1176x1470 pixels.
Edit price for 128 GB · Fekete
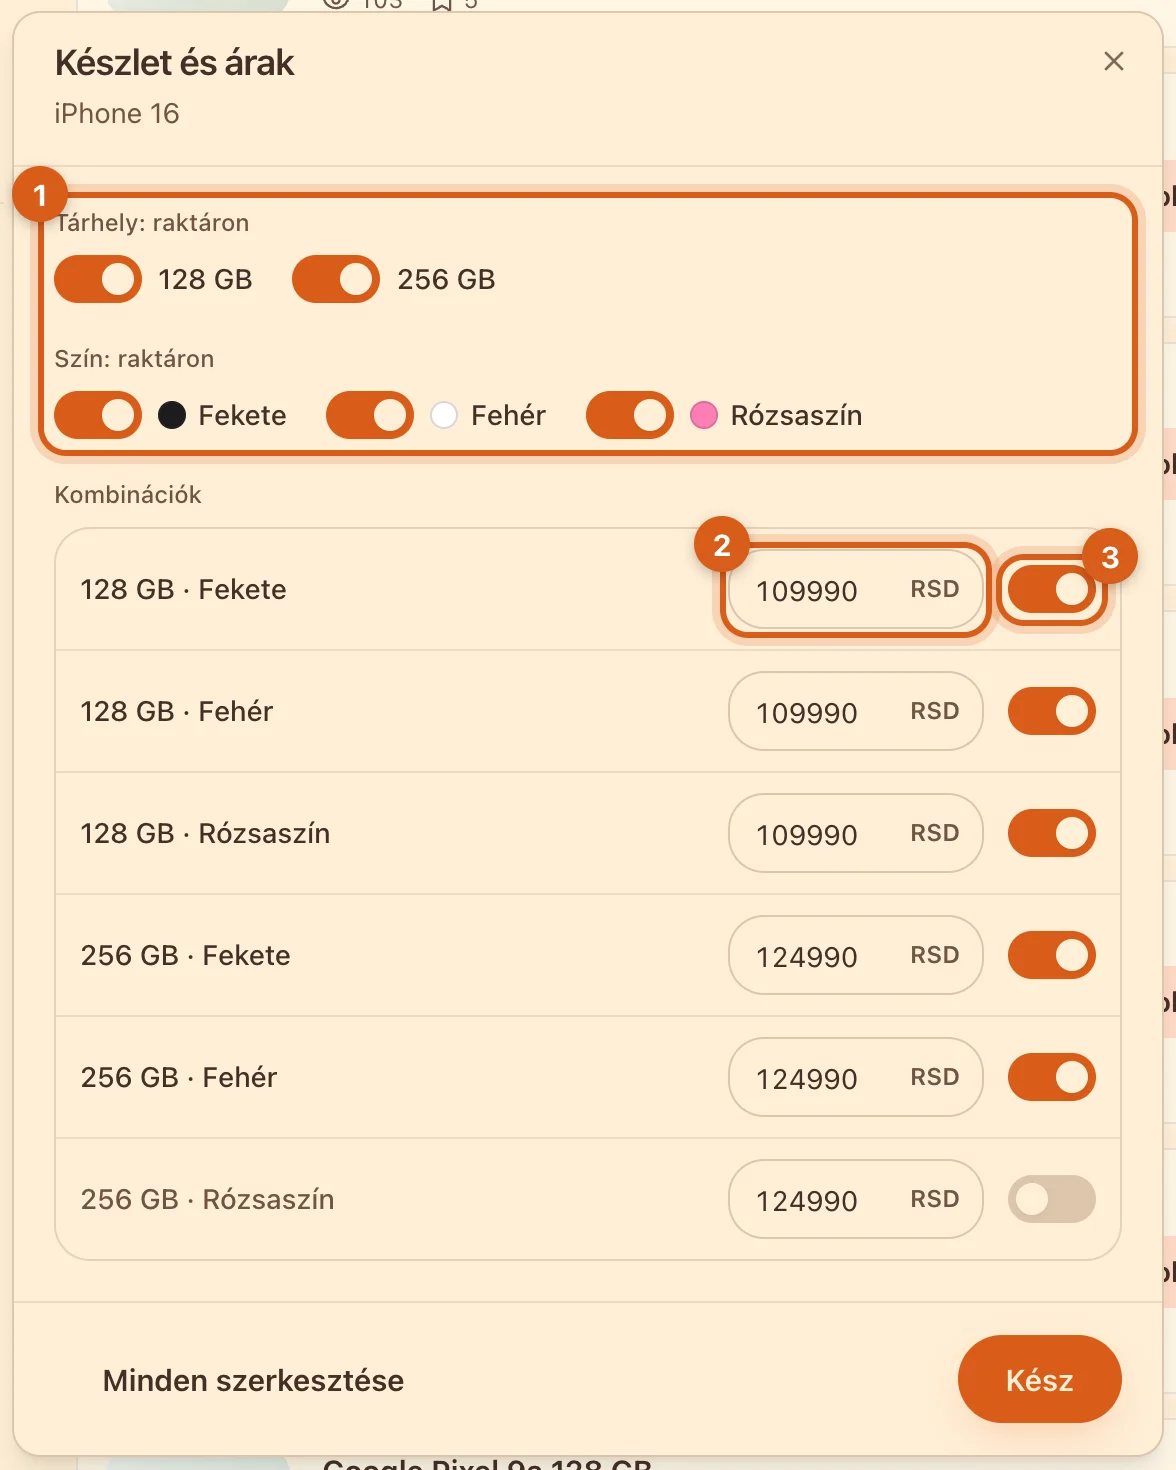(856, 590)
